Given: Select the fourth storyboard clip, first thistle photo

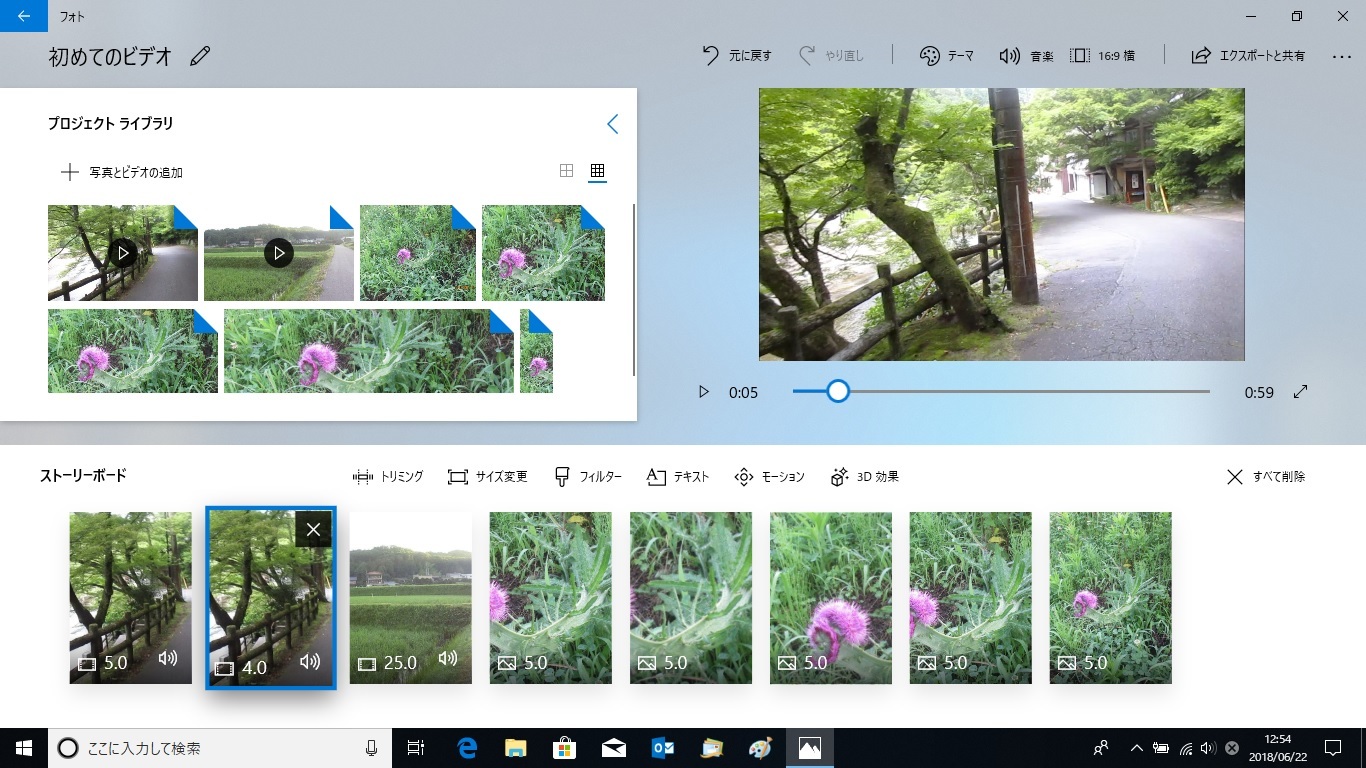Looking at the screenshot, I should tap(550, 598).
